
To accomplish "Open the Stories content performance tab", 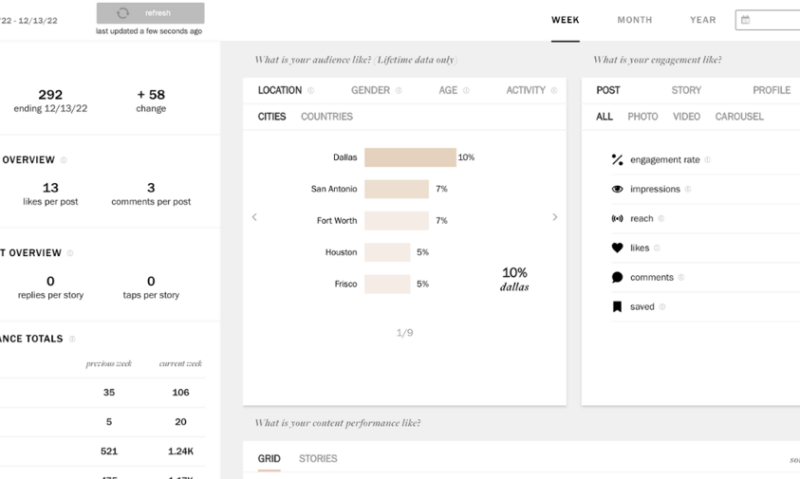I will (x=318, y=459).
